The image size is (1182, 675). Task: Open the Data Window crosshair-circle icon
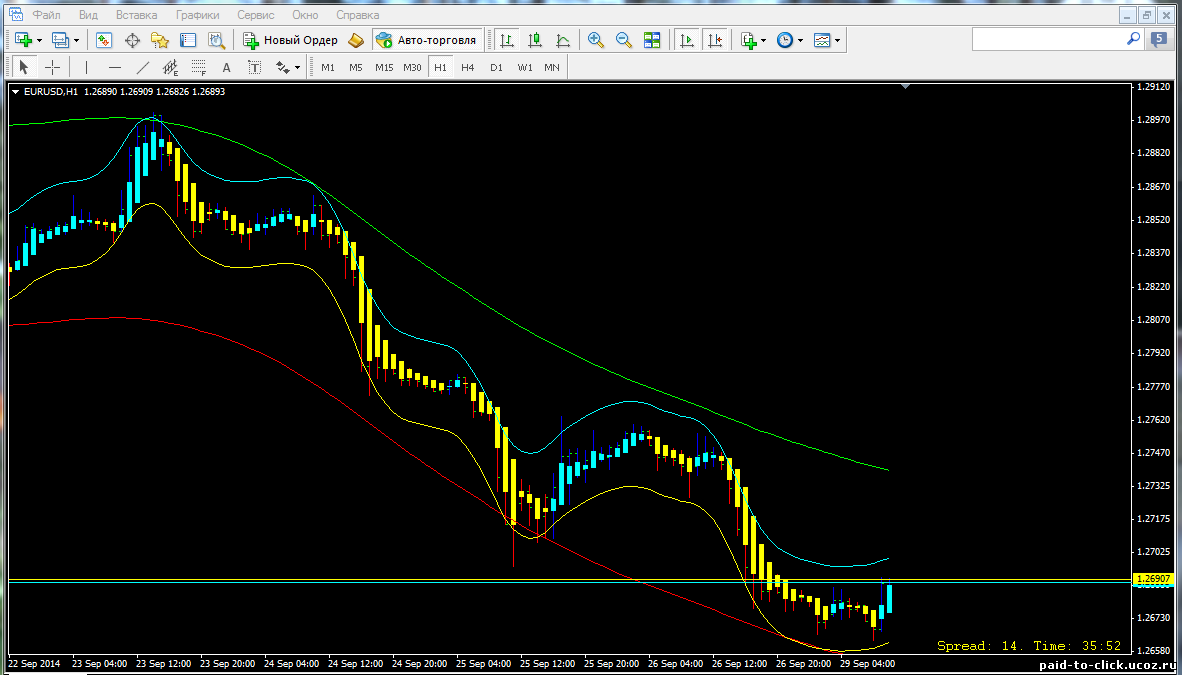pyautogui.click(x=132, y=40)
